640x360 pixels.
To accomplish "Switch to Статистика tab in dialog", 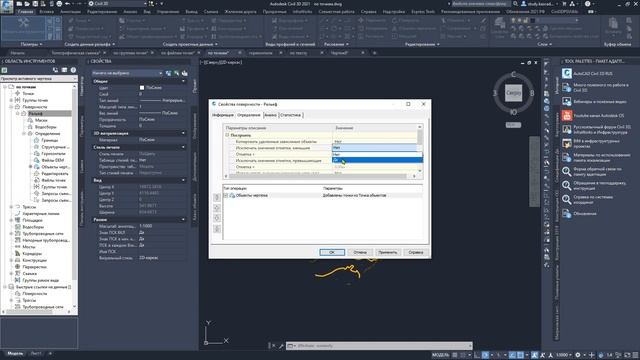I will pos(291,115).
